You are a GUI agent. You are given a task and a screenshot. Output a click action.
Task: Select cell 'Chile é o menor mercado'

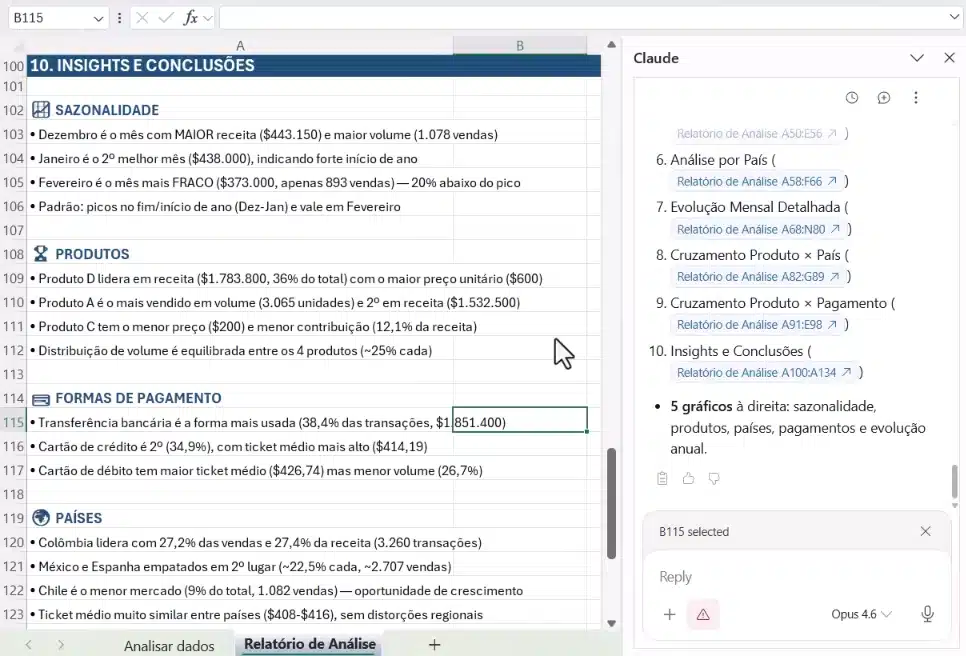(x=240, y=591)
